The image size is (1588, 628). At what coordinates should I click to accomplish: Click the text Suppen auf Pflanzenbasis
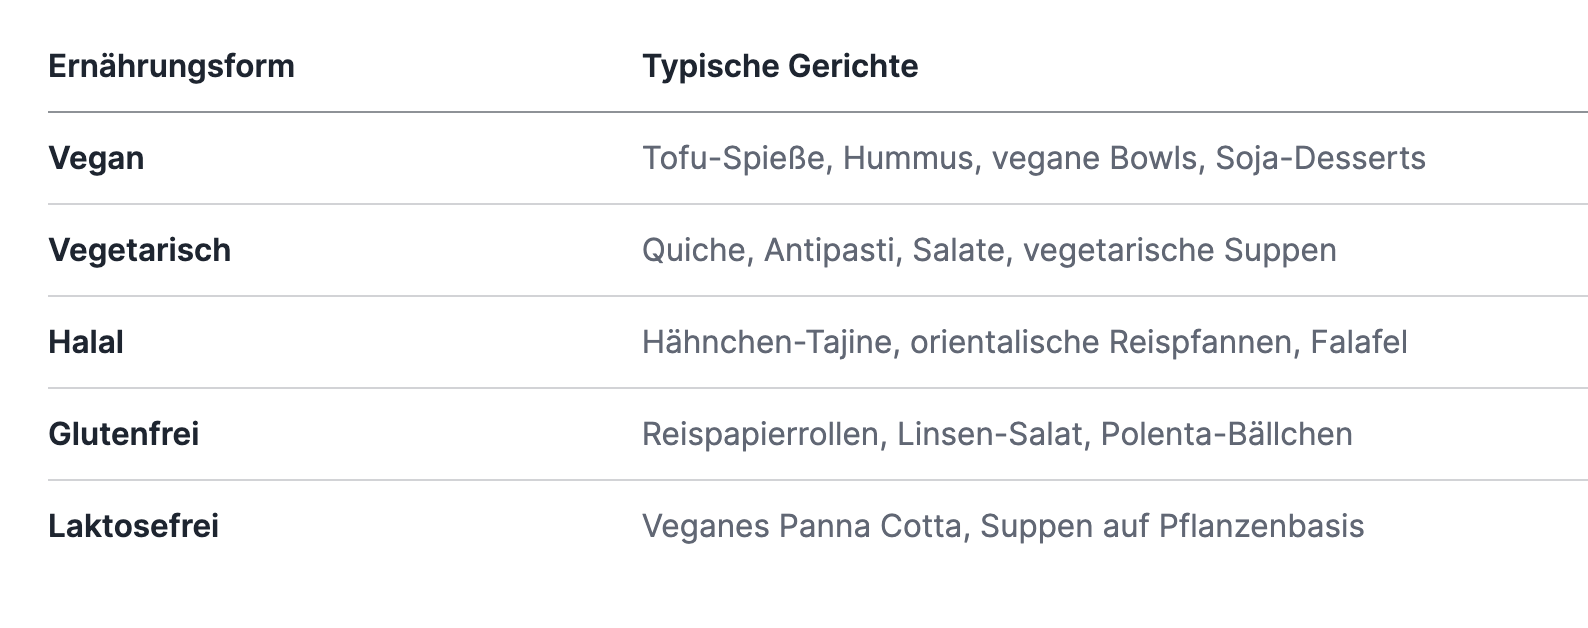coord(1172,526)
